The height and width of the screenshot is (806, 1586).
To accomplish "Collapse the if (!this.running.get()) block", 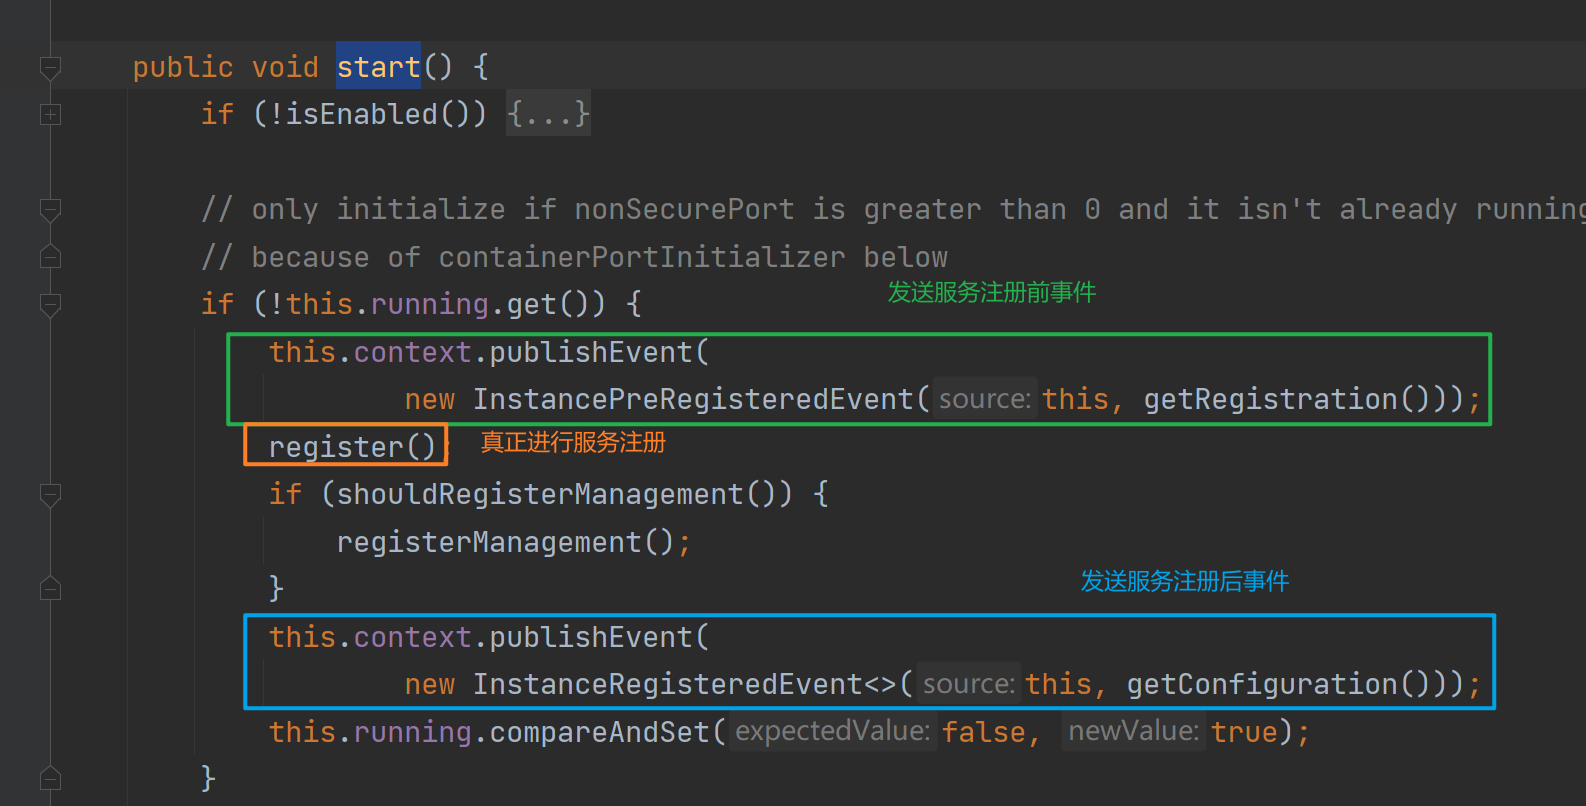I will (x=50, y=305).
